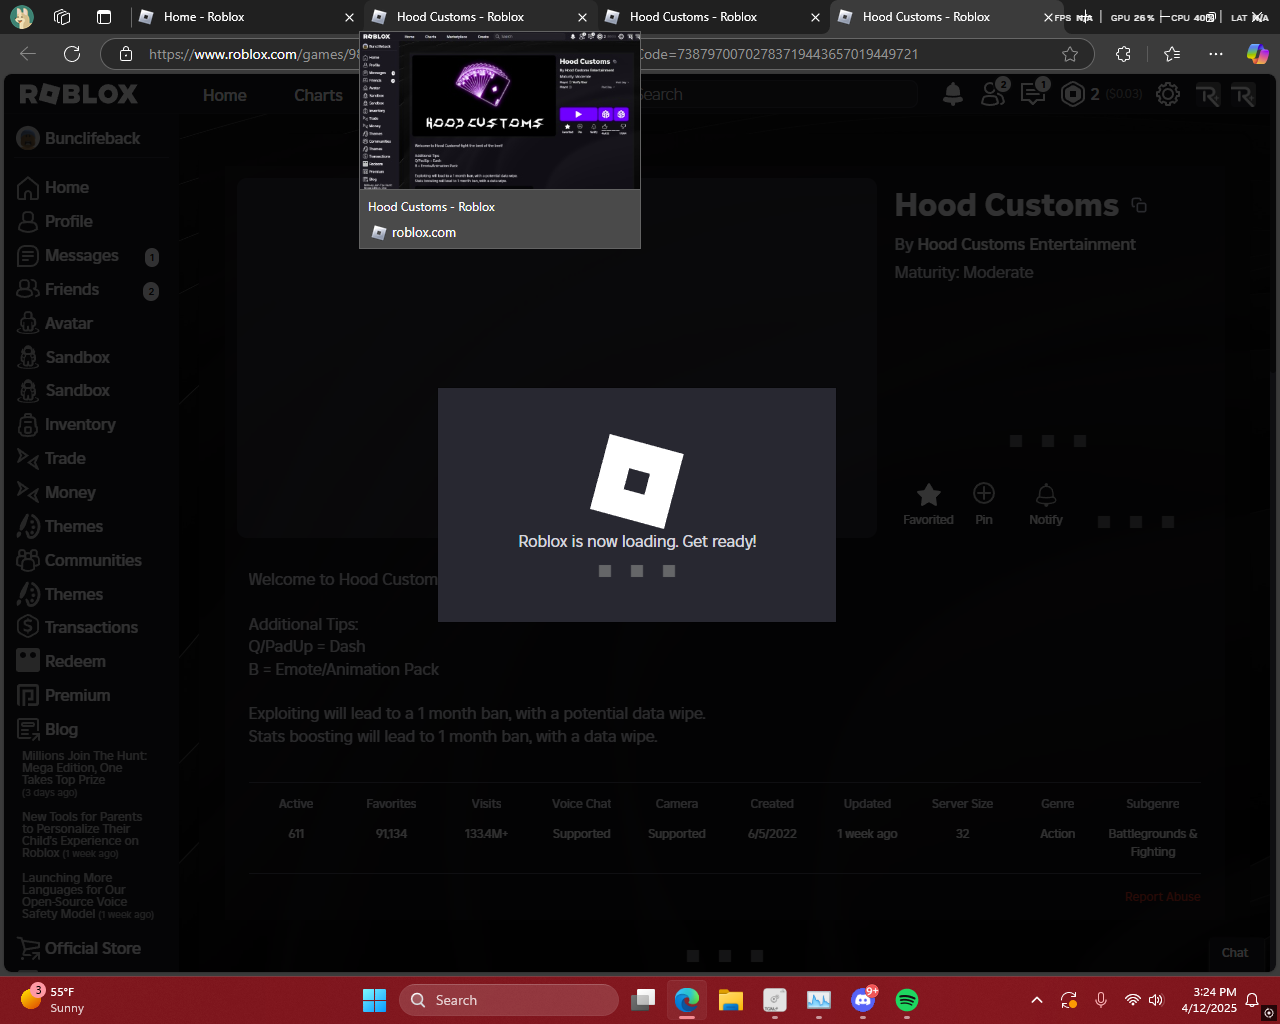Open the Edge Workspaces icon
Screen dimensions: 1280x1024
pos(62,16)
